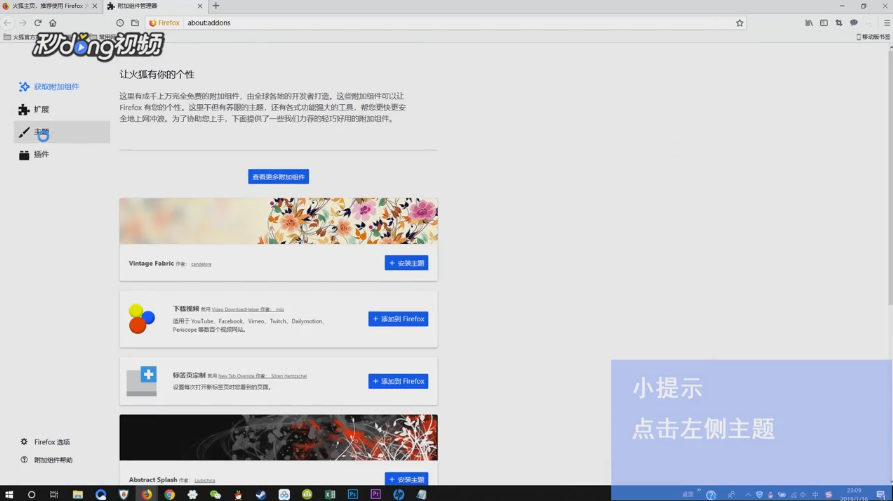Install the Vintage Fabric theme

tap(406, 263)
